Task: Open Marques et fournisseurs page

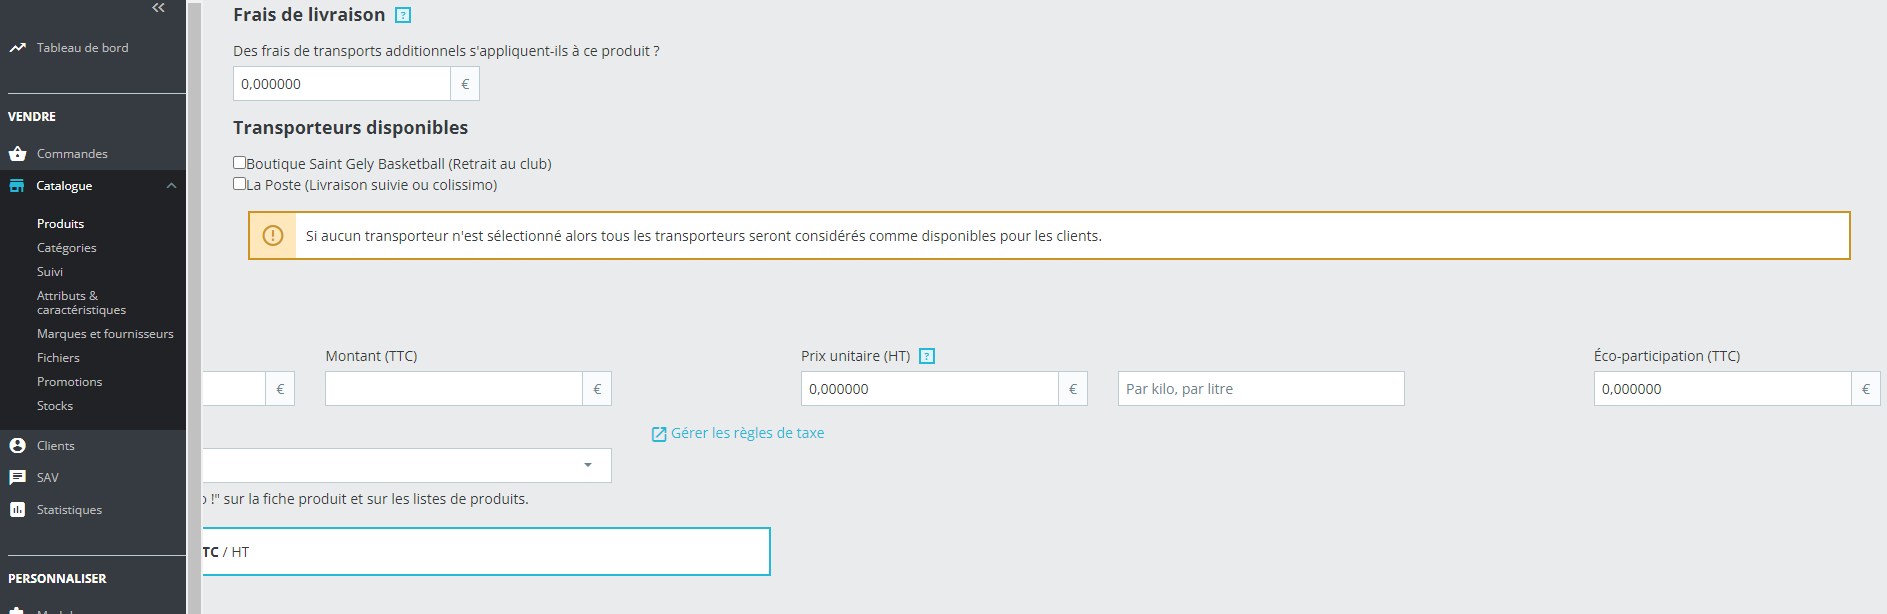Action: (105, 334)
